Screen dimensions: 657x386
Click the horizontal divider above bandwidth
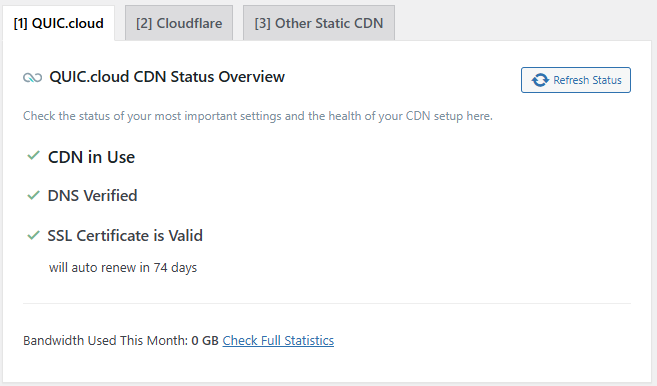pyautogui.click(x=327, y=303)
